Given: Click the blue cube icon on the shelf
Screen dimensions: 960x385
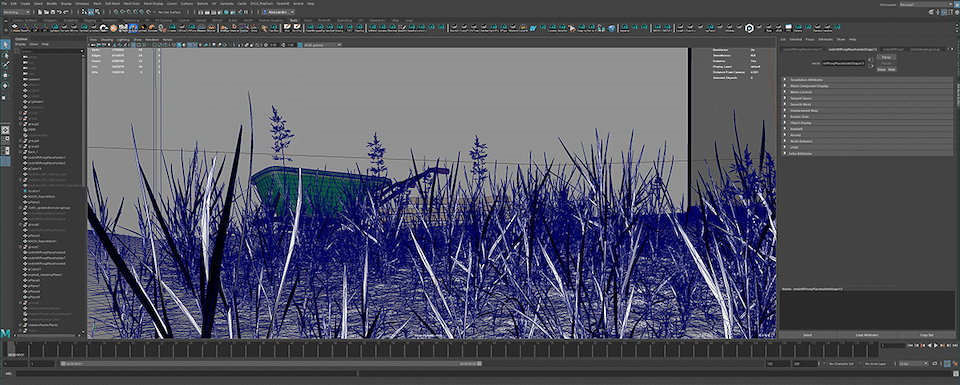Looking at the screenshot, I should point(611,28).
